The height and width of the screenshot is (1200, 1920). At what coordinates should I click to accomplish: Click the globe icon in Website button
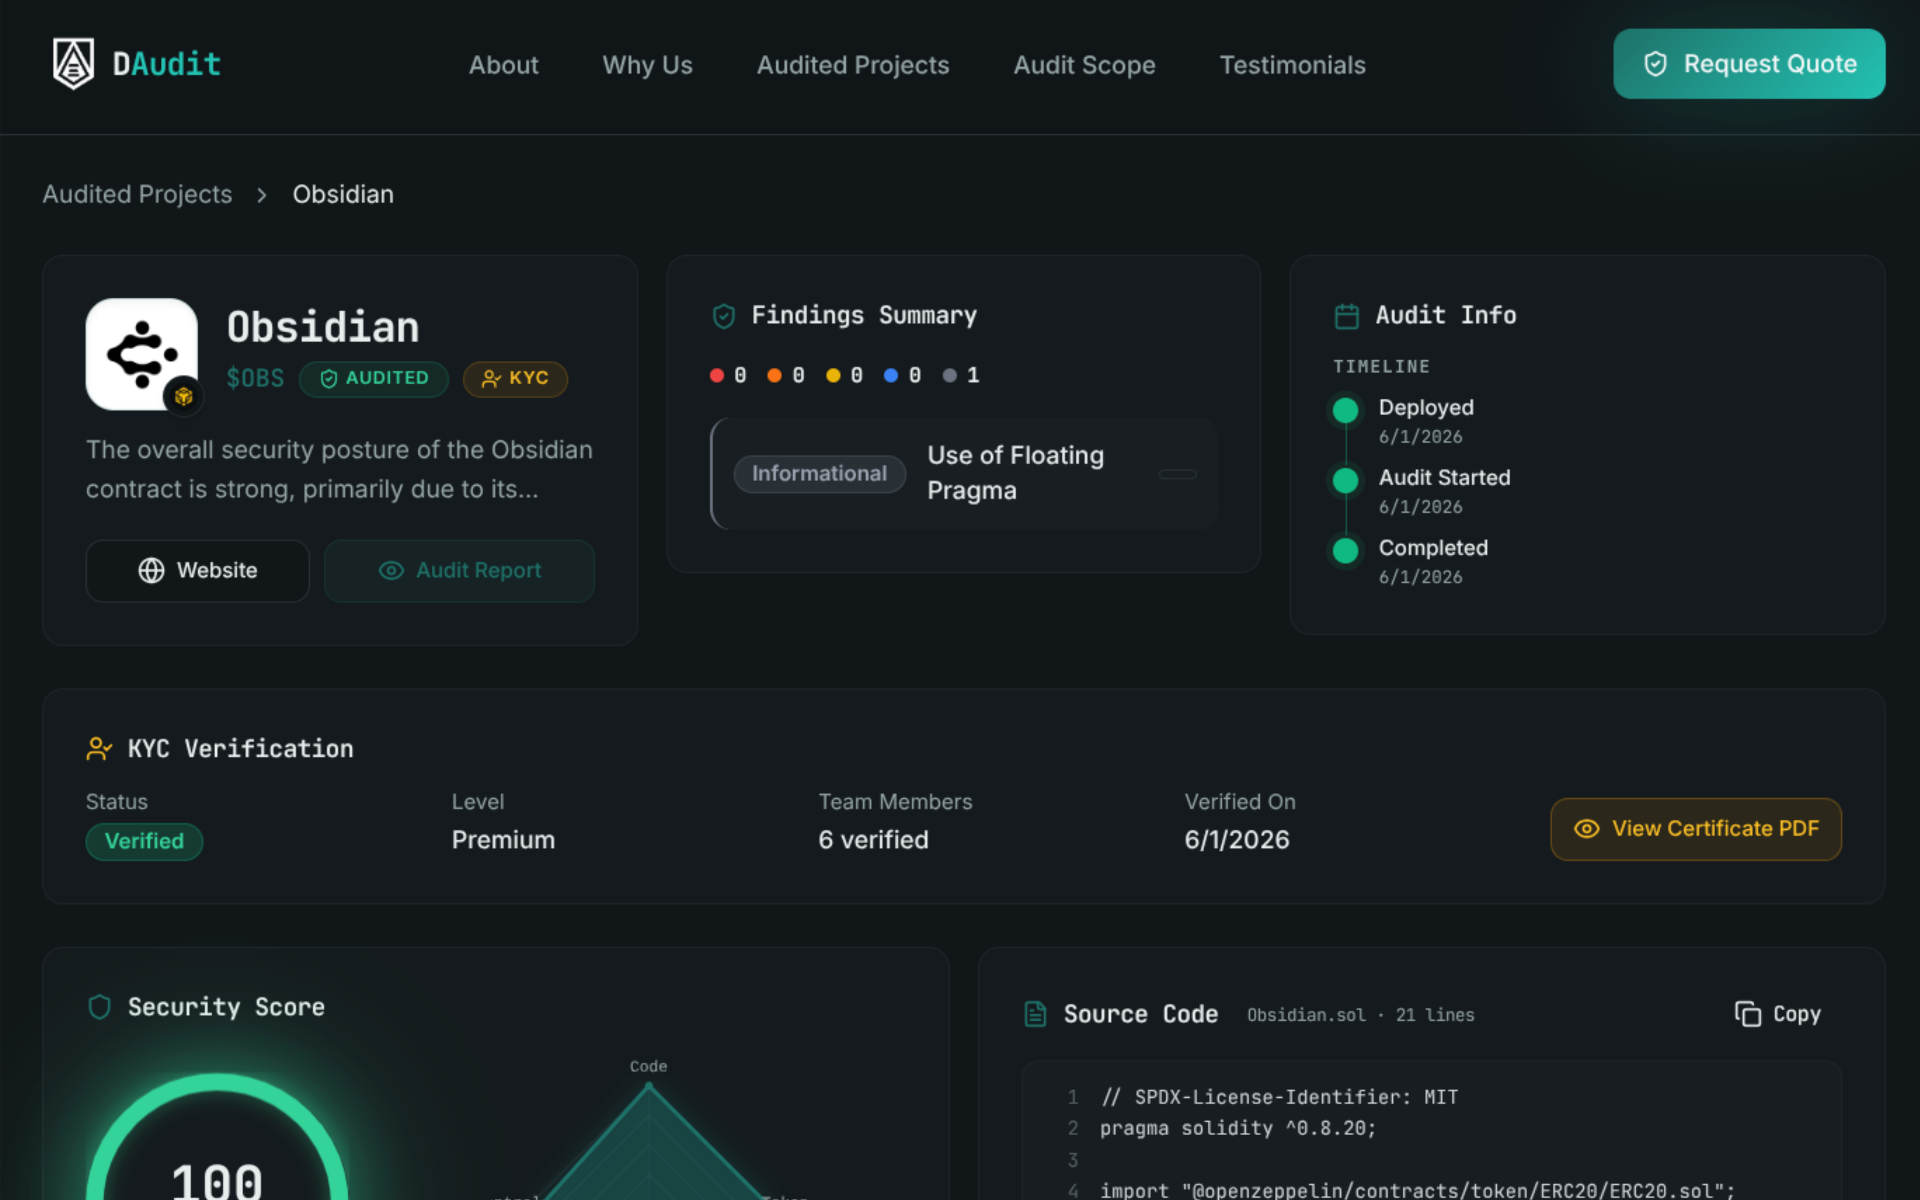coord(151,571)
